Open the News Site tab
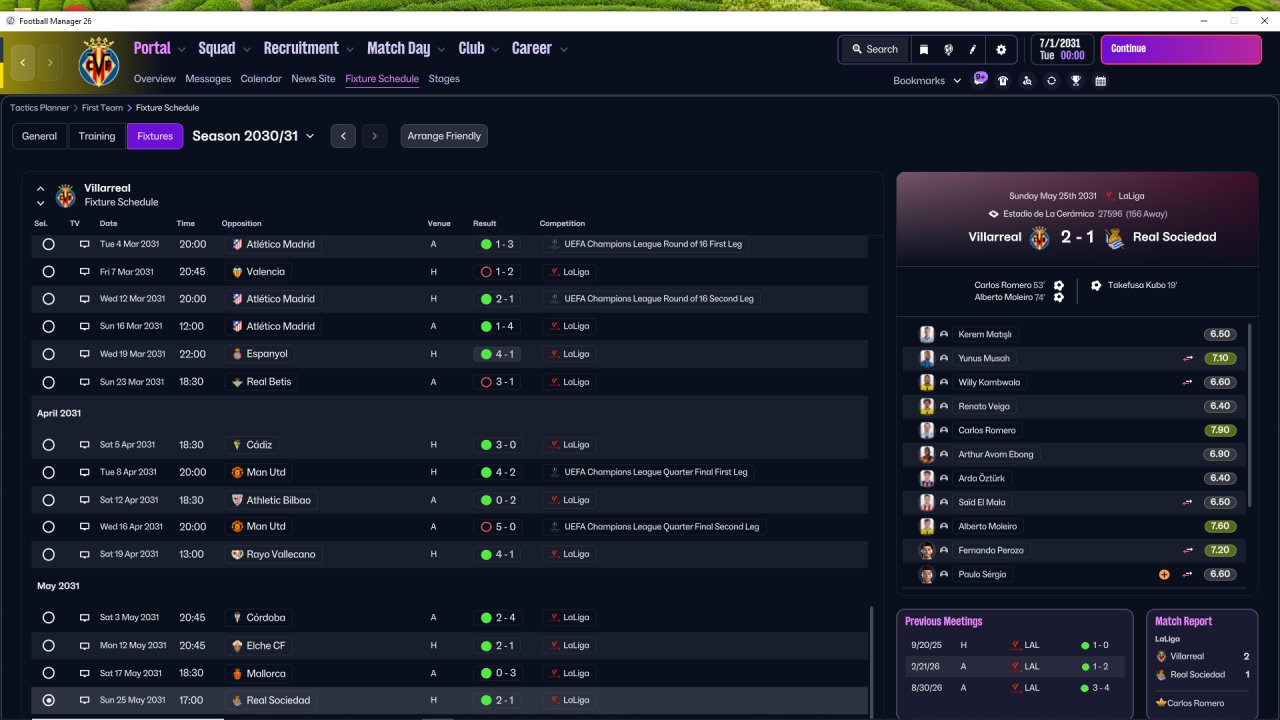This screenshot has height=720, width=1280. tap(313, 79)
